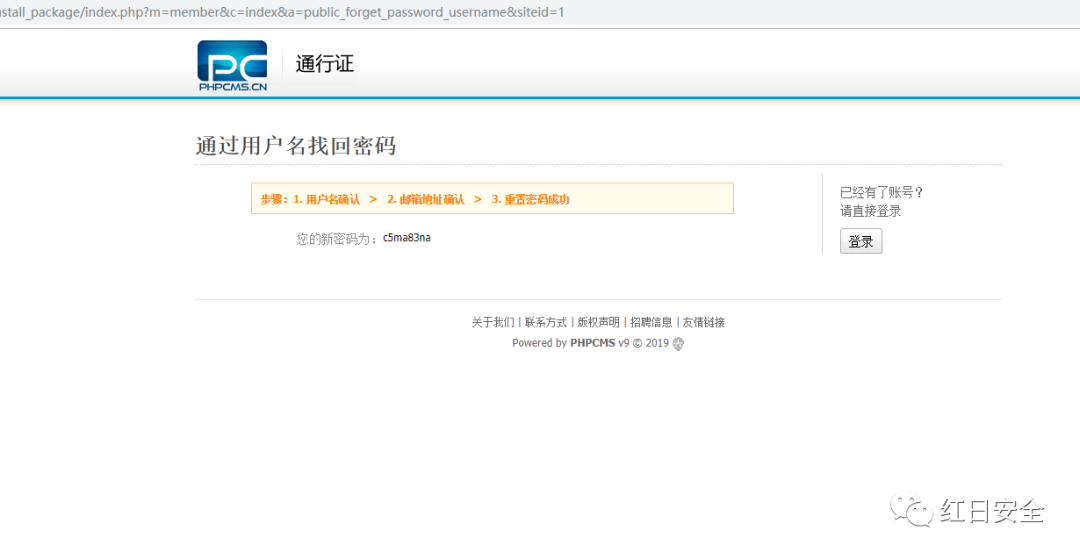Click the 已经有了账号? text
1080x559 pixels.
click(x=881, y=192)
